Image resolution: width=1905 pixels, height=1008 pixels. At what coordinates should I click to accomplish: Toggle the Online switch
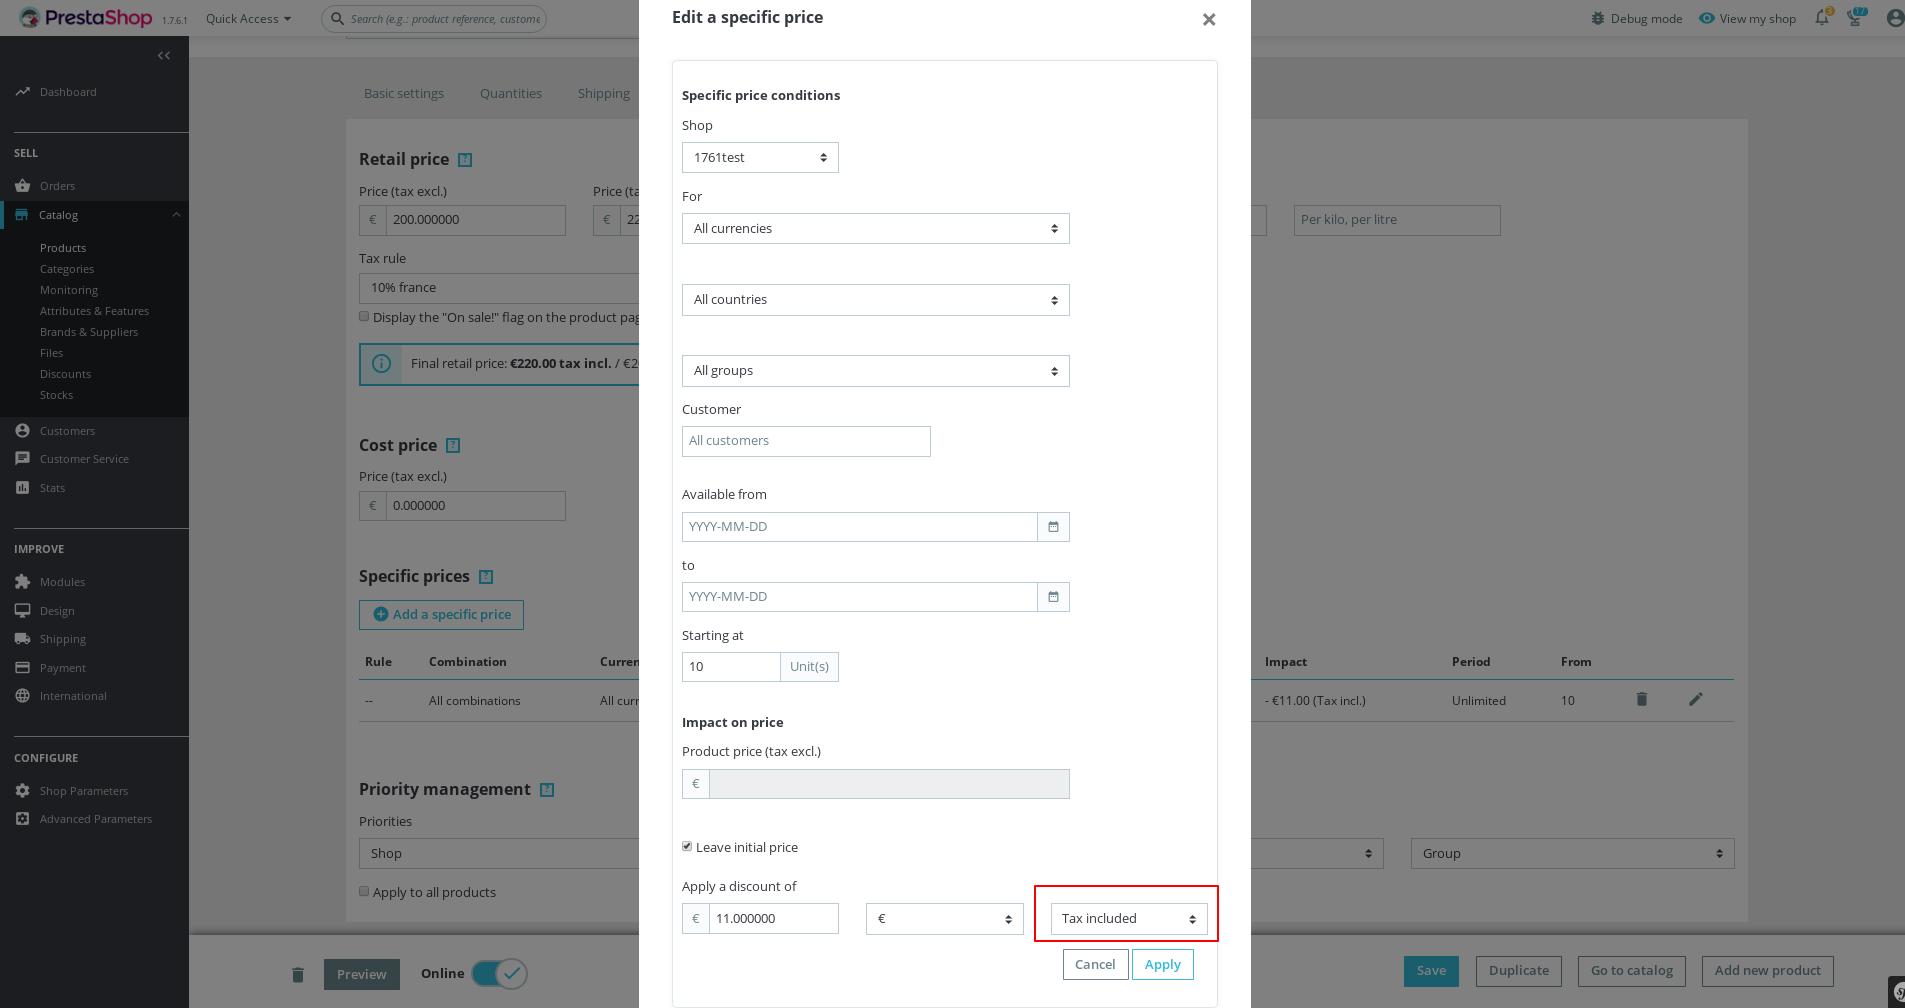(499, 974)
